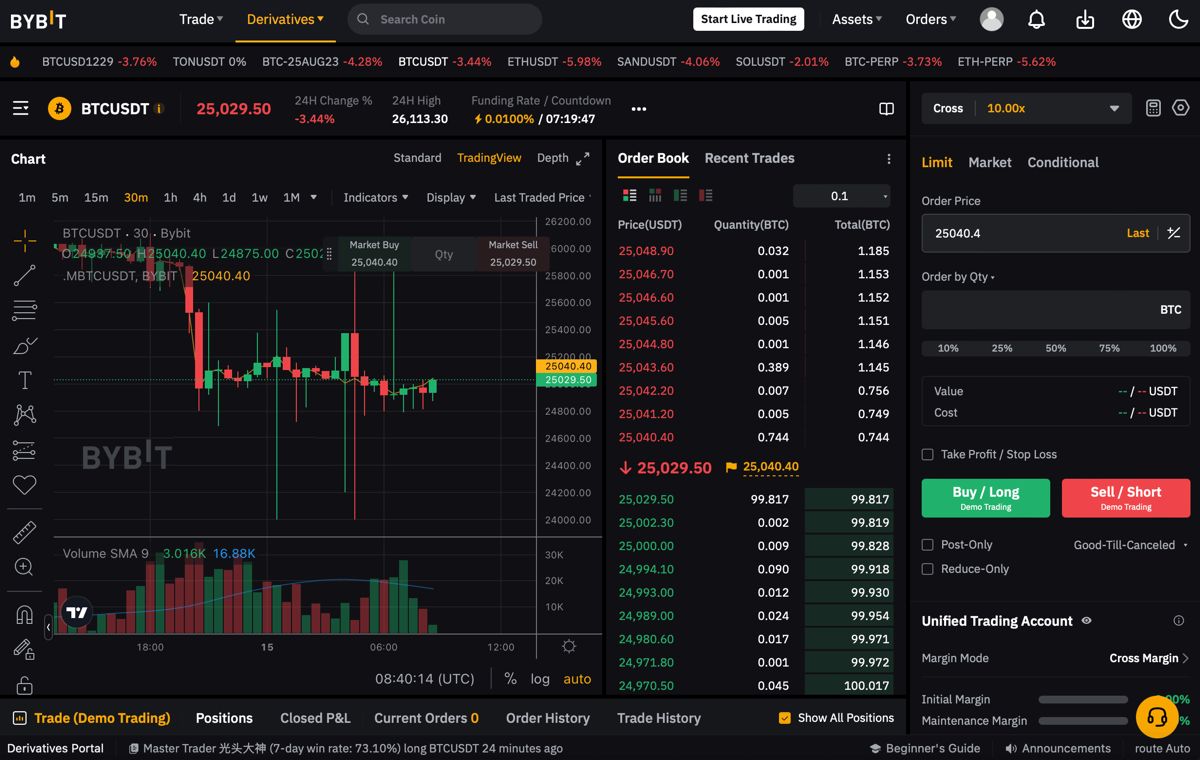Click Market Buy on the chart
Image resolution: width=1200 pixels, height=760 pixels.
click(374, 253)
